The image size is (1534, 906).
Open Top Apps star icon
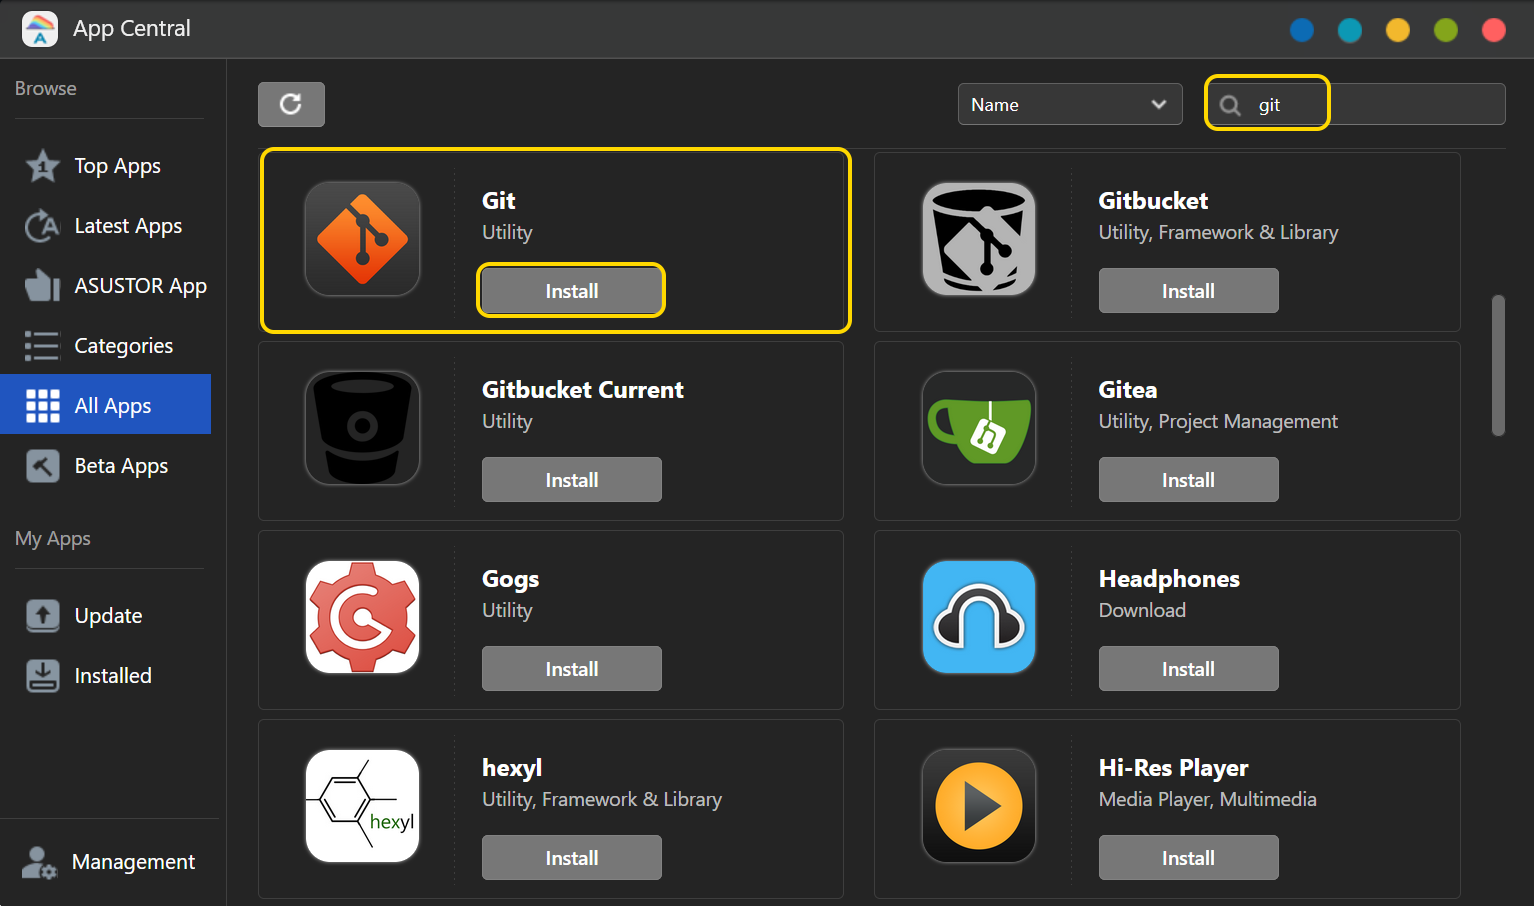click(42, 166)
